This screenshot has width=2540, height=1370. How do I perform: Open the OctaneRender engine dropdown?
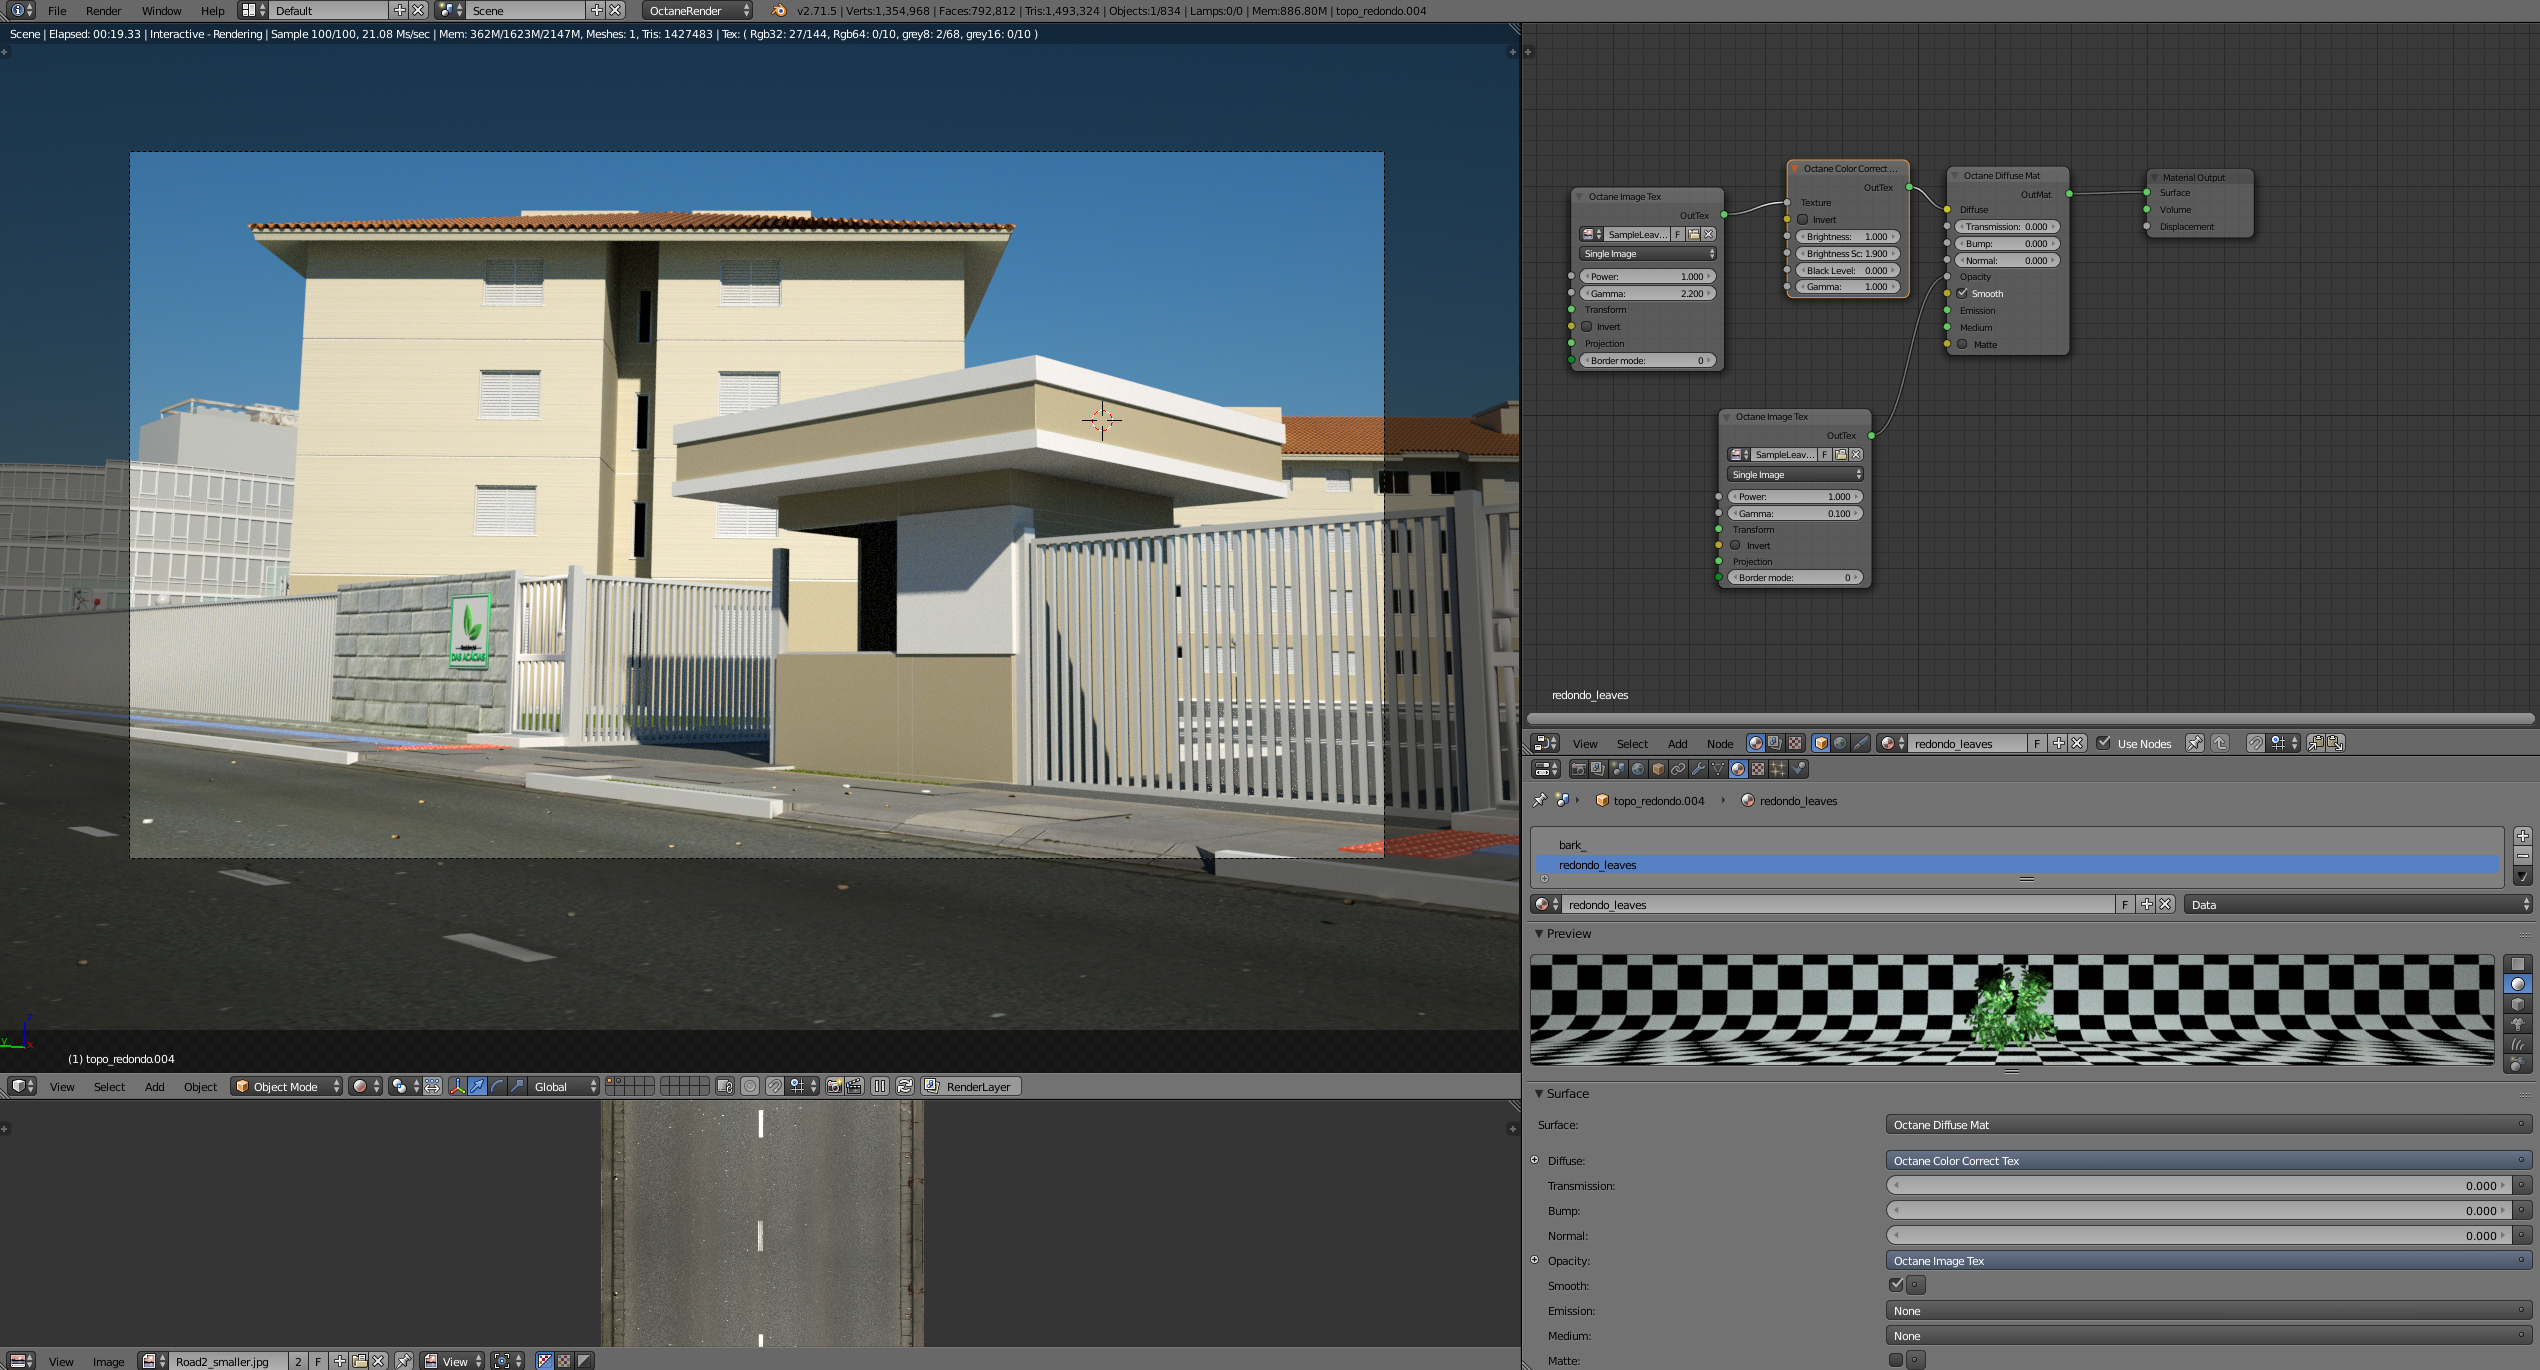click(x=697, y=10)
